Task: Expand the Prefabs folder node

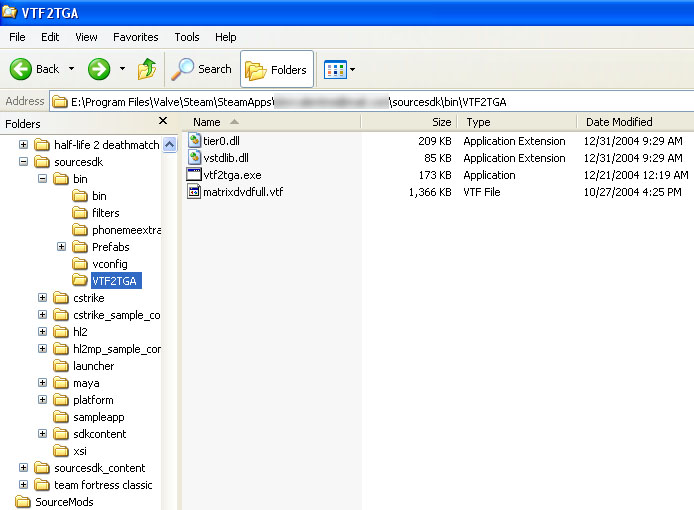Action: click(x=61, y=247)
